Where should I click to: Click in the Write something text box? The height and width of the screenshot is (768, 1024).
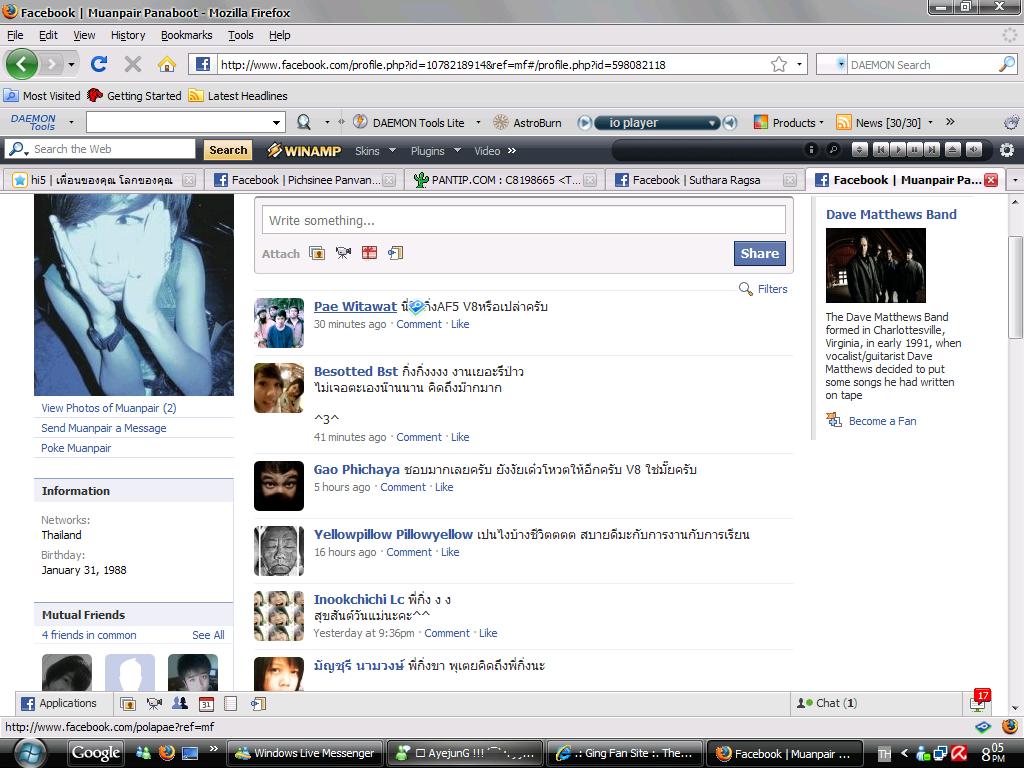pyautogui.click(x=524, y=220)
